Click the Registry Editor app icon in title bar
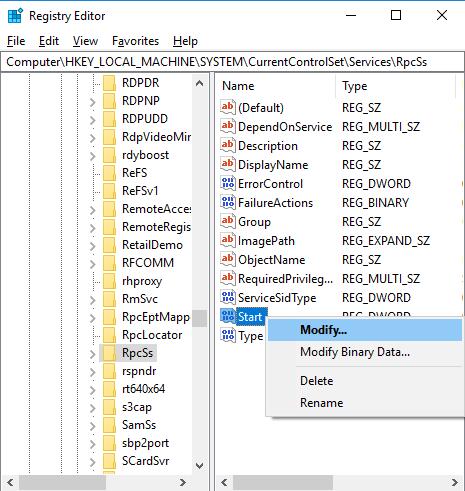465x491 pixels. tap(15, 16)
